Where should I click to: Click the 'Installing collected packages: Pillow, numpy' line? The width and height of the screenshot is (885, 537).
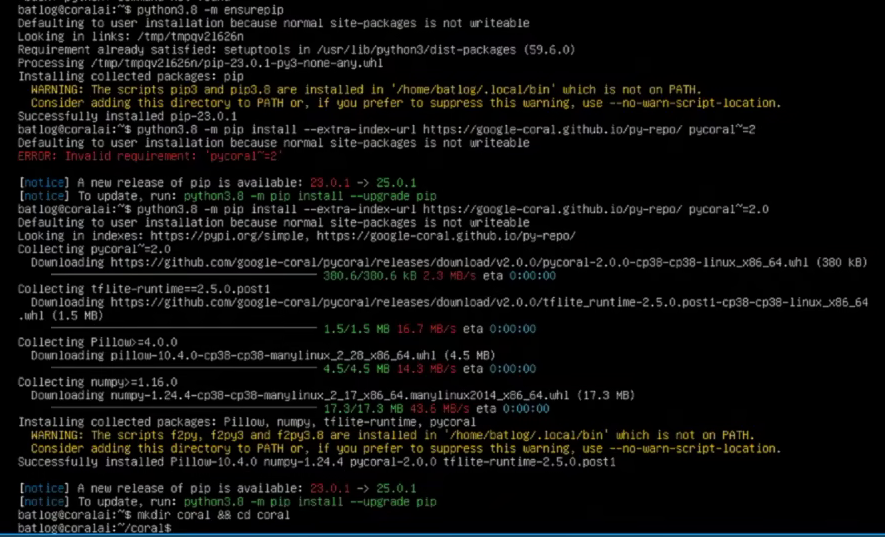pyautogui.click(x=247, y=421)
